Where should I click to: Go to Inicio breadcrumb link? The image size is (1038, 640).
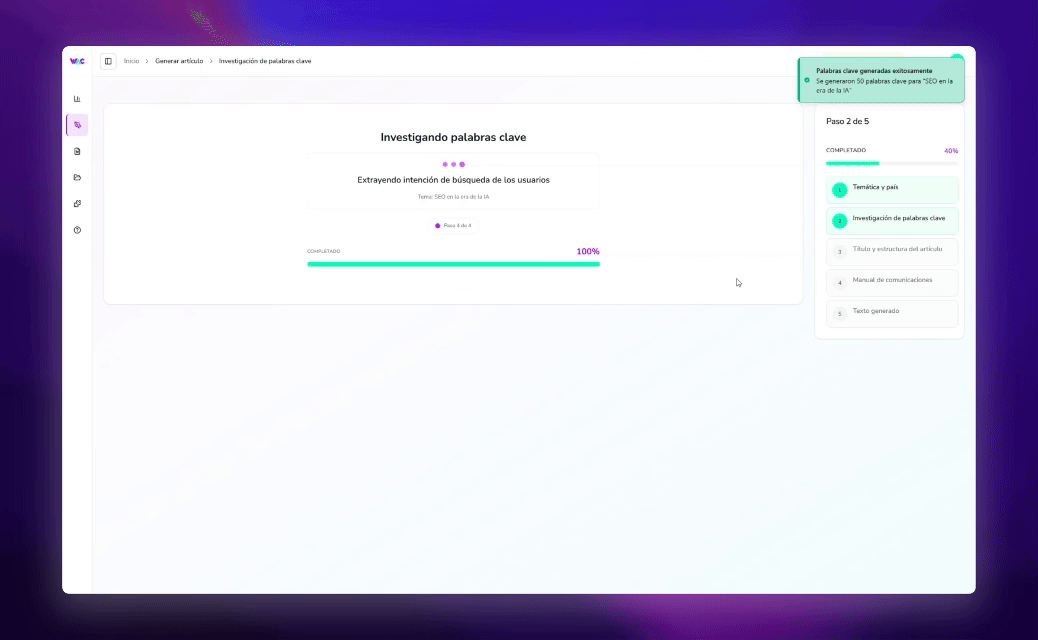pos(131,61)
